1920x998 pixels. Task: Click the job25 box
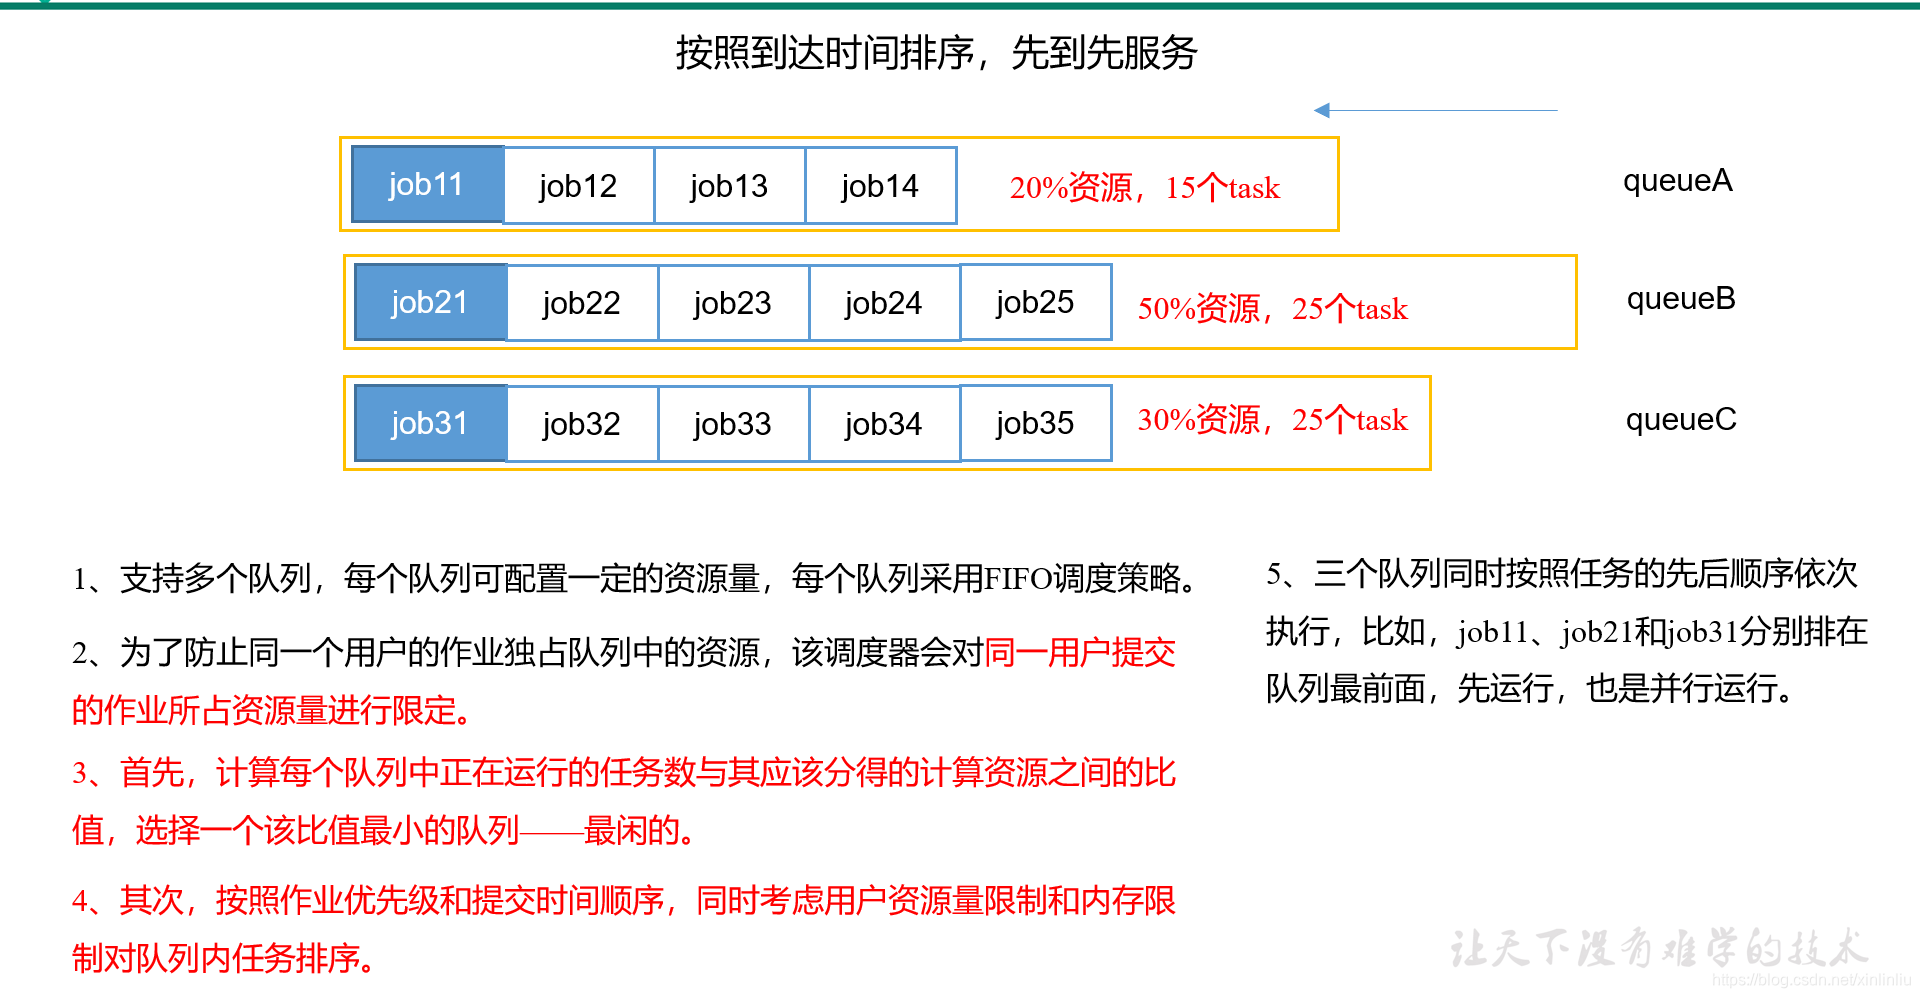click(x=1036, y=302)
